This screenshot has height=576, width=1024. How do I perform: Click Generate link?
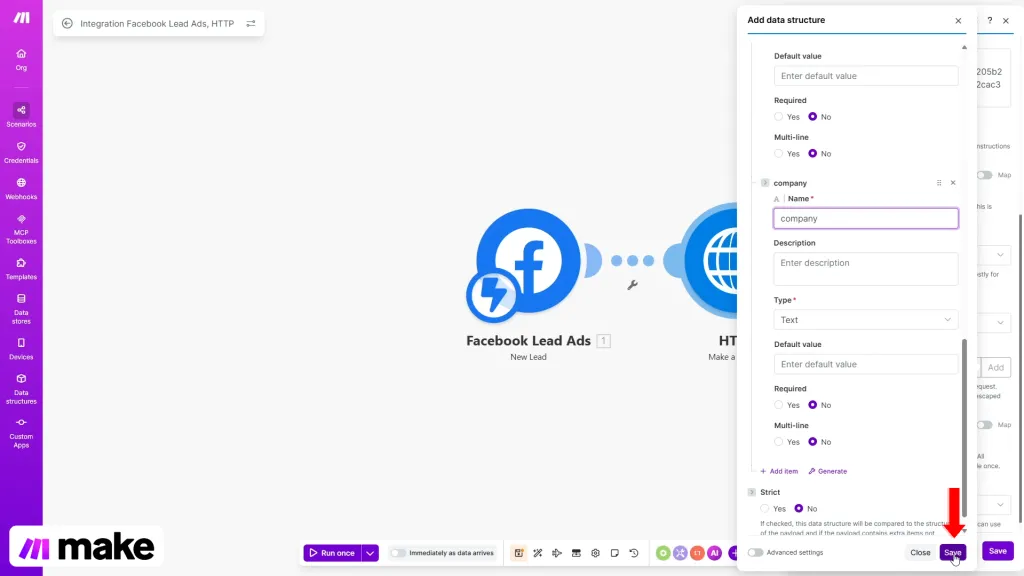coord(827,472)
